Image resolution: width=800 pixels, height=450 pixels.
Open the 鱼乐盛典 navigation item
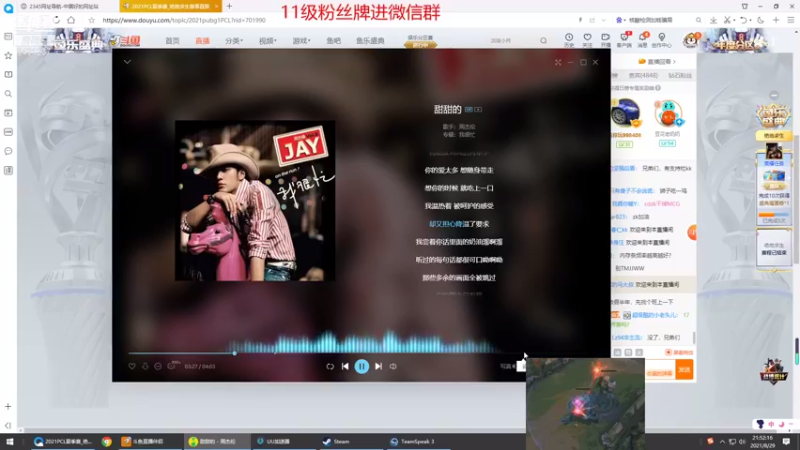(x=370, y=41)
